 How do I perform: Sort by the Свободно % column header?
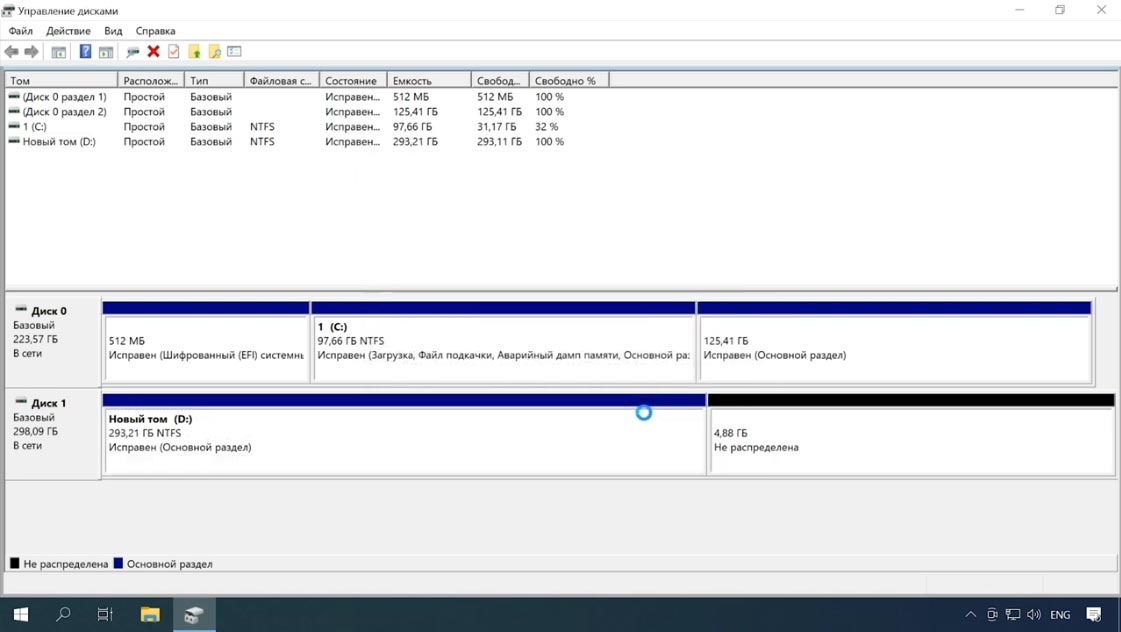pos(568,81)
